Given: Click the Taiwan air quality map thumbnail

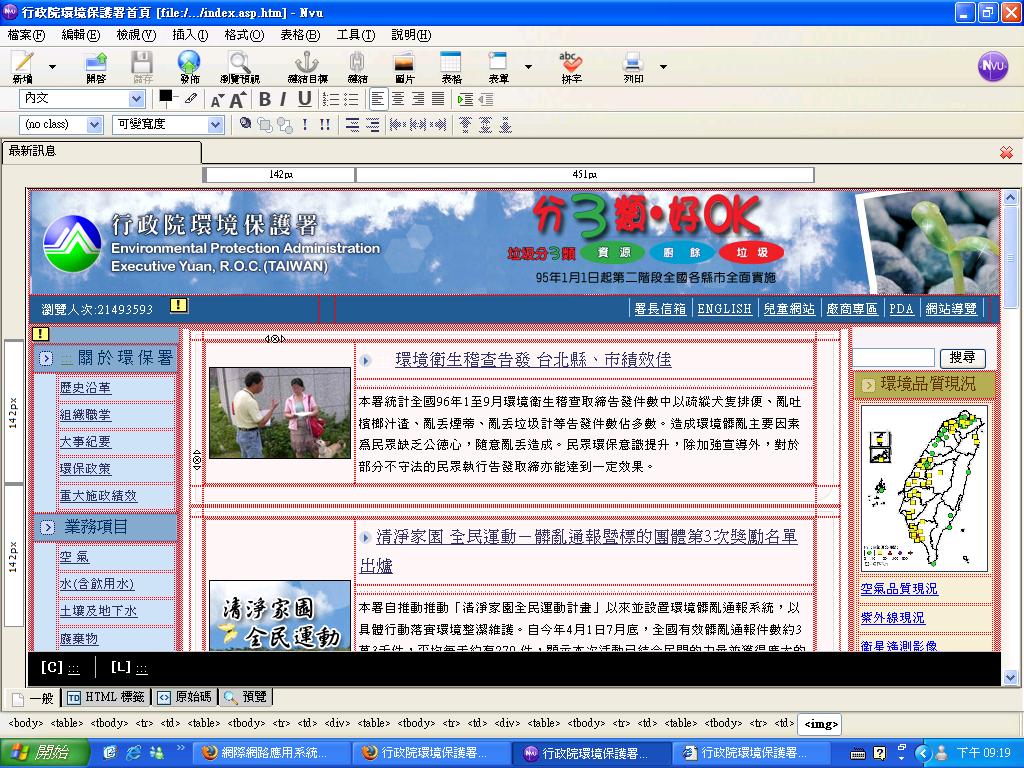Looking at the screenshot, I should [924, 488].
